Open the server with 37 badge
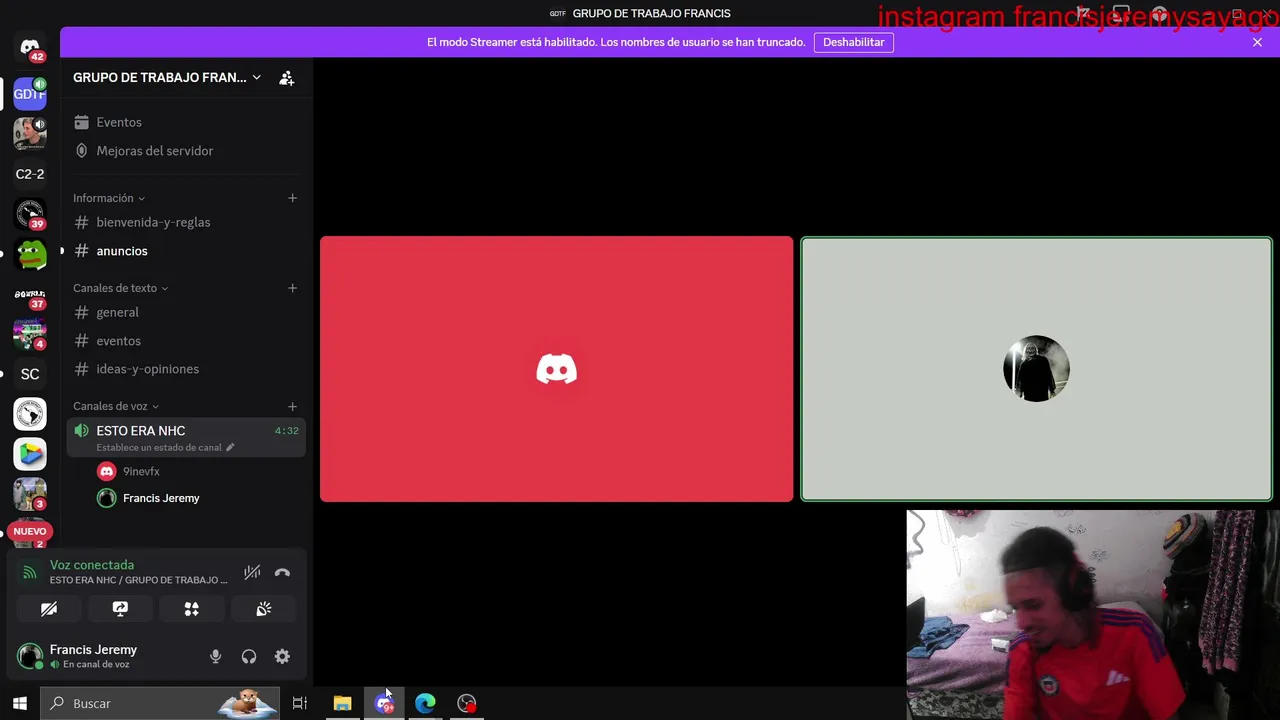This screenshot has width=1280, height=720. click(x=30, y=294)
